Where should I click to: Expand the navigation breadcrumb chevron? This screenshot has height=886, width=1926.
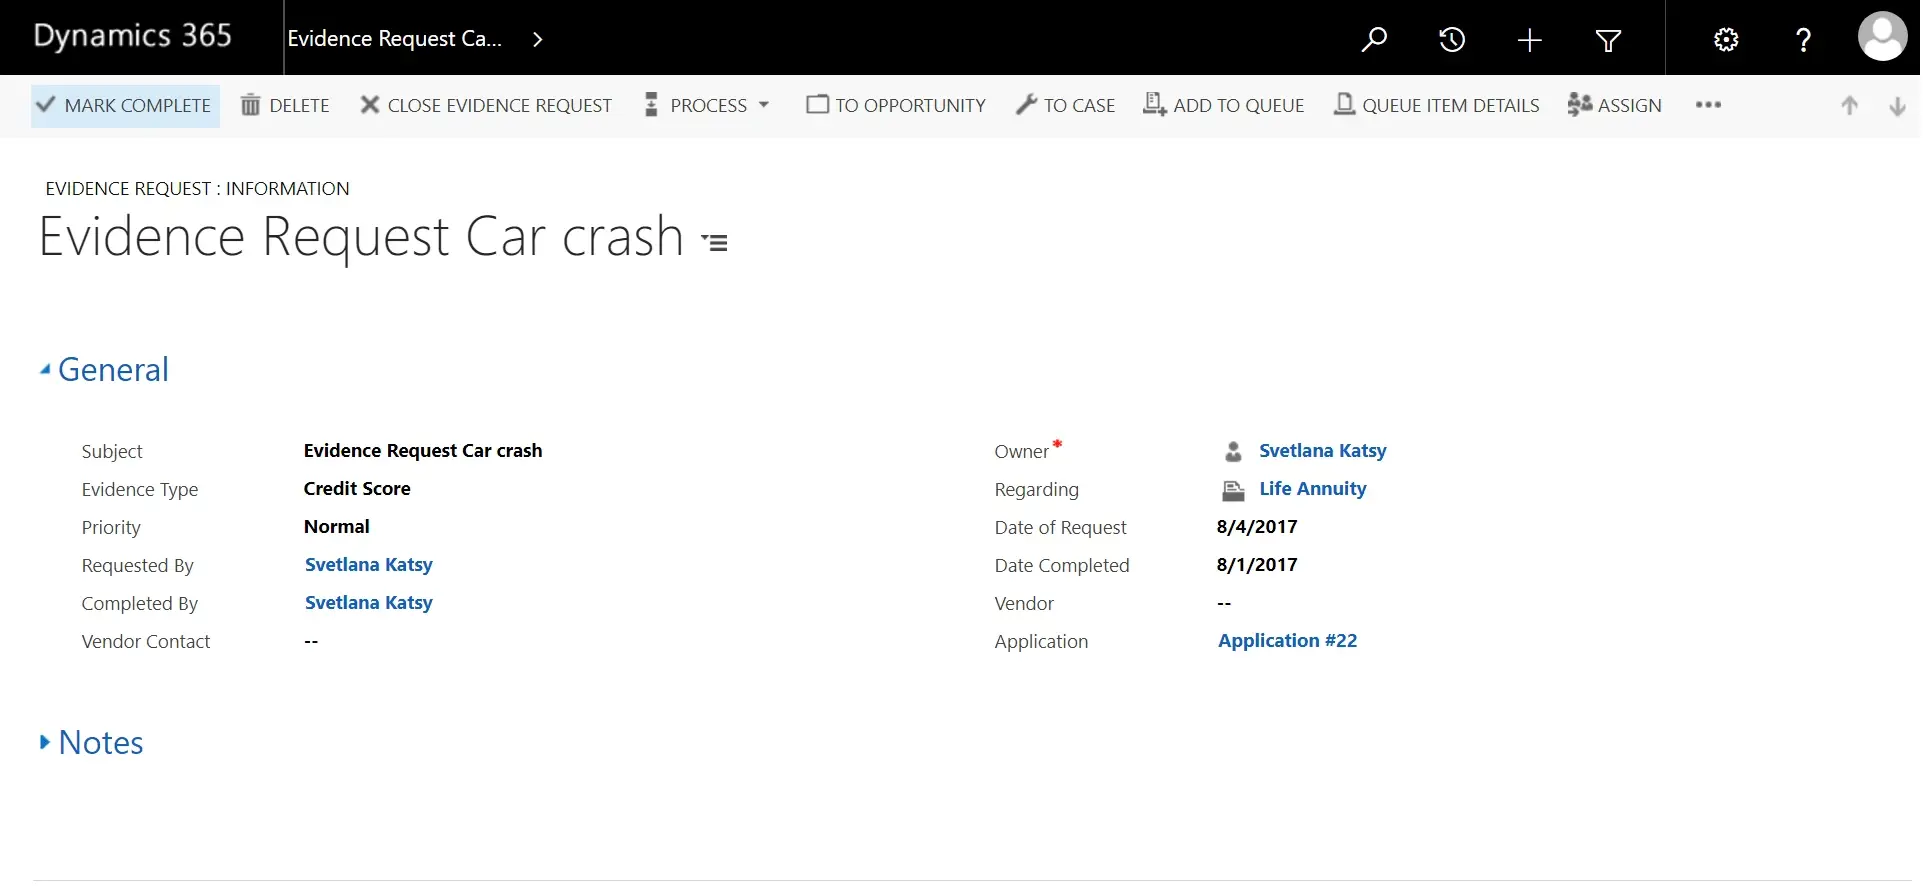click(x=538, y=40)
